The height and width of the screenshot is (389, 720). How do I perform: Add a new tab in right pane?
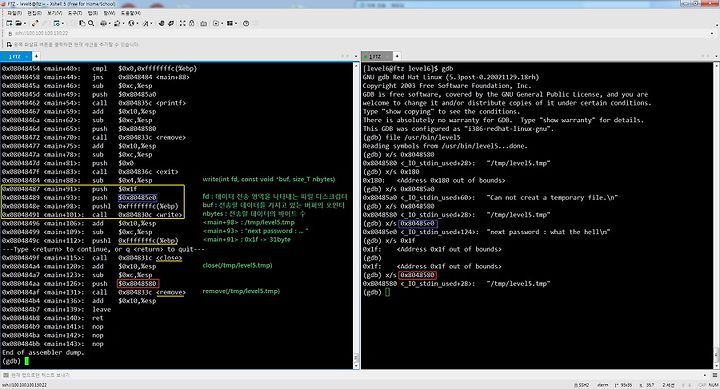[397, 56]
